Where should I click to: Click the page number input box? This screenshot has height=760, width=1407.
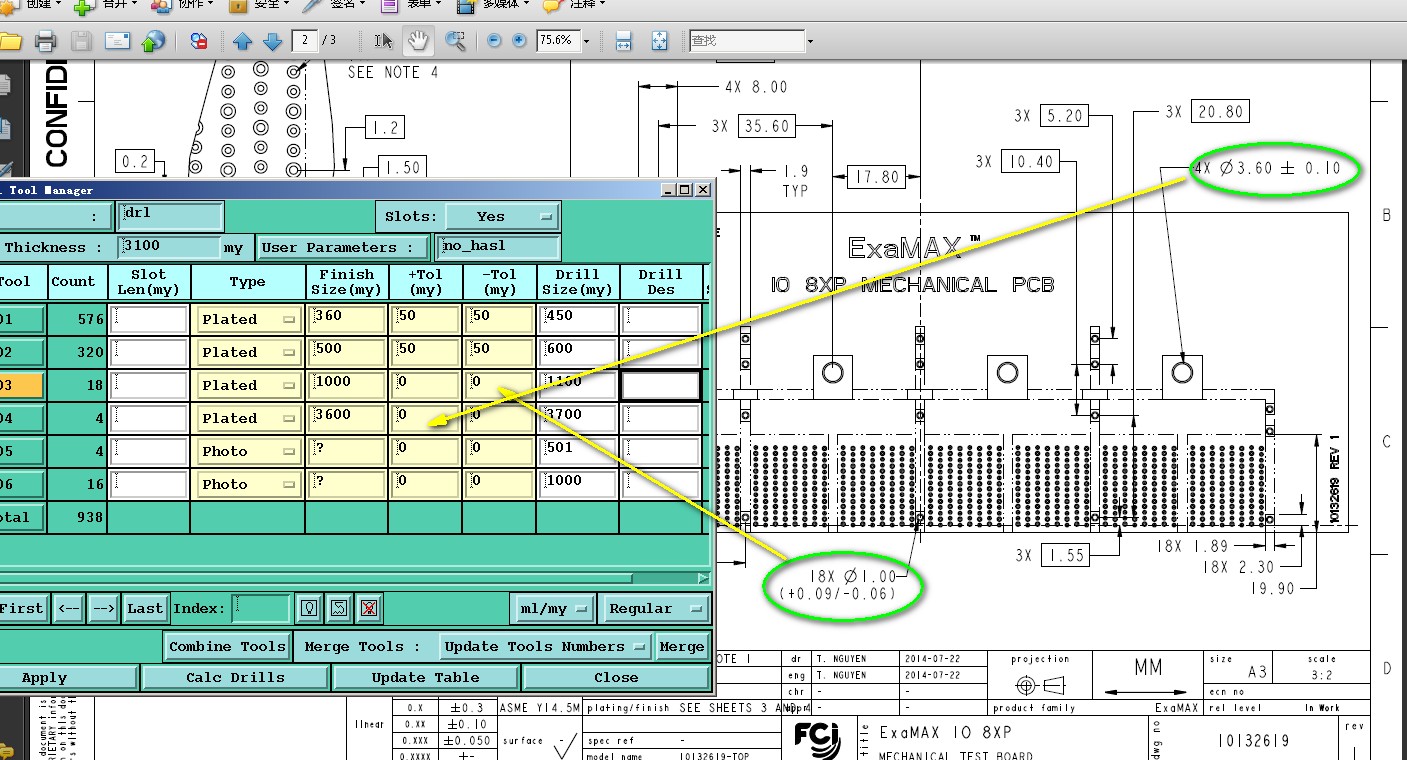point(304,41)
